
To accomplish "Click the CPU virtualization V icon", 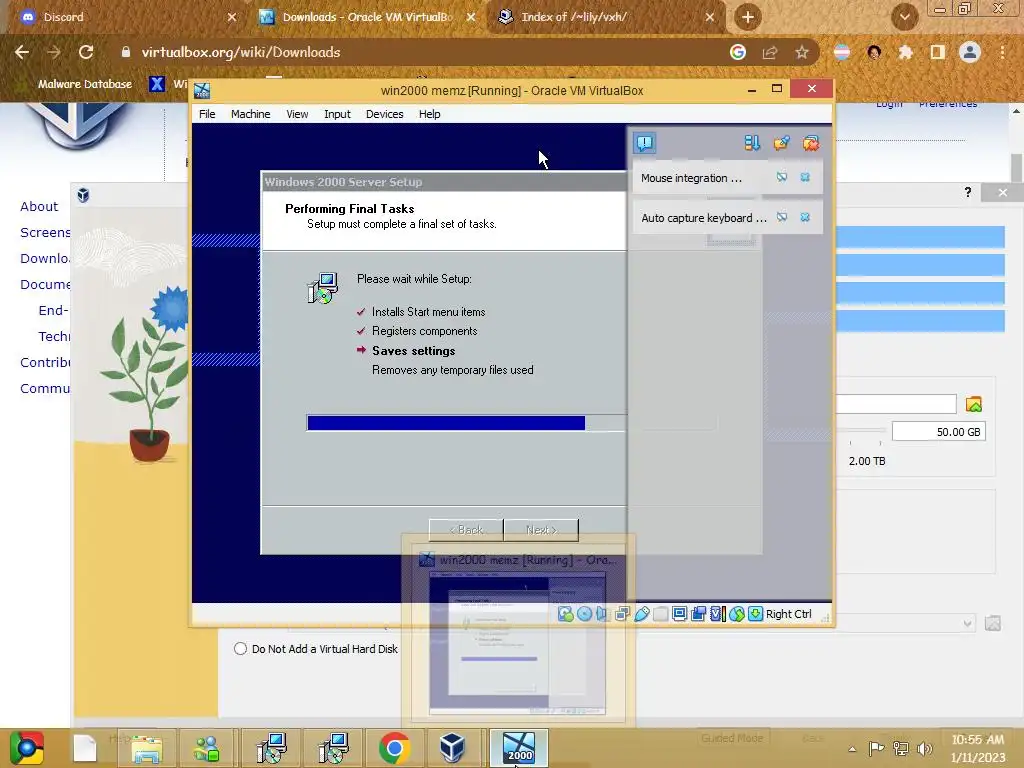I will coord(717,614).
